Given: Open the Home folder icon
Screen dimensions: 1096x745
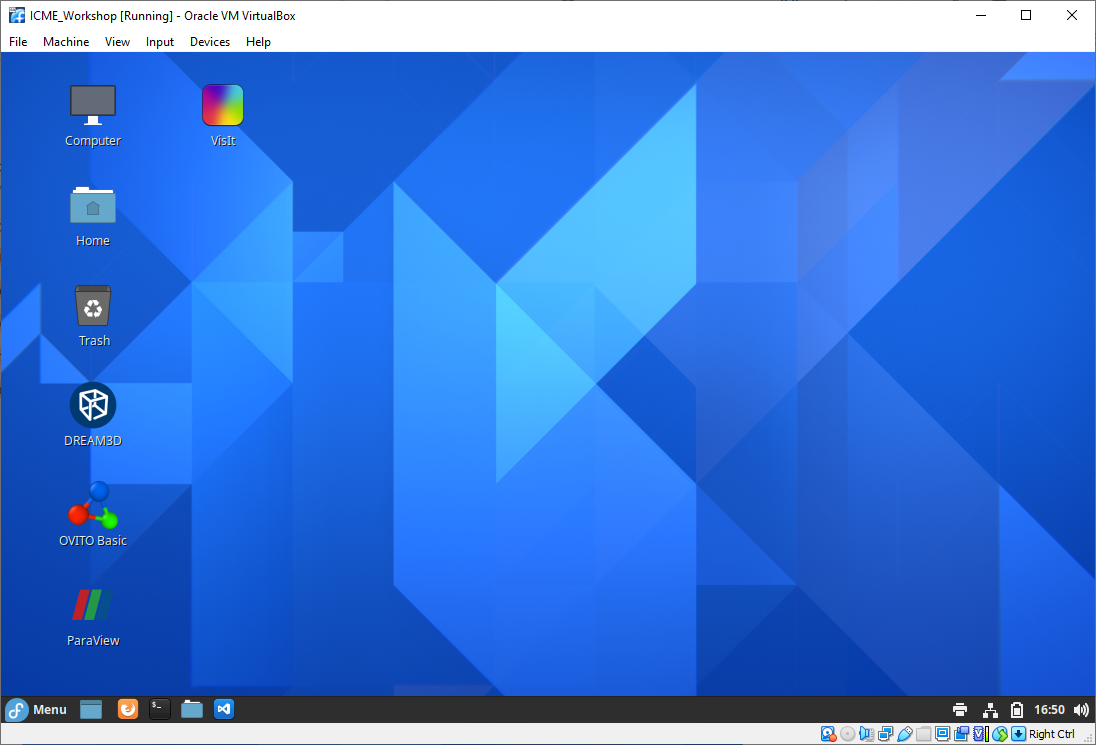Looking at the screenshot, I should [93, 216].
